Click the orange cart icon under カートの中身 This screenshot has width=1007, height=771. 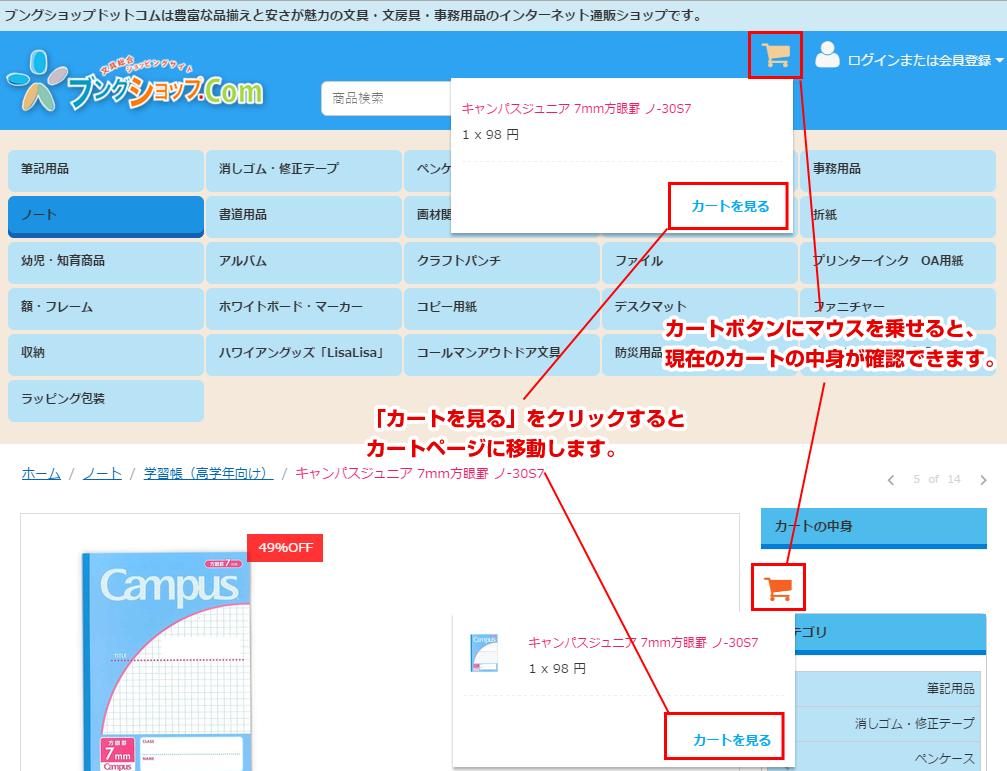click(778, 588)
